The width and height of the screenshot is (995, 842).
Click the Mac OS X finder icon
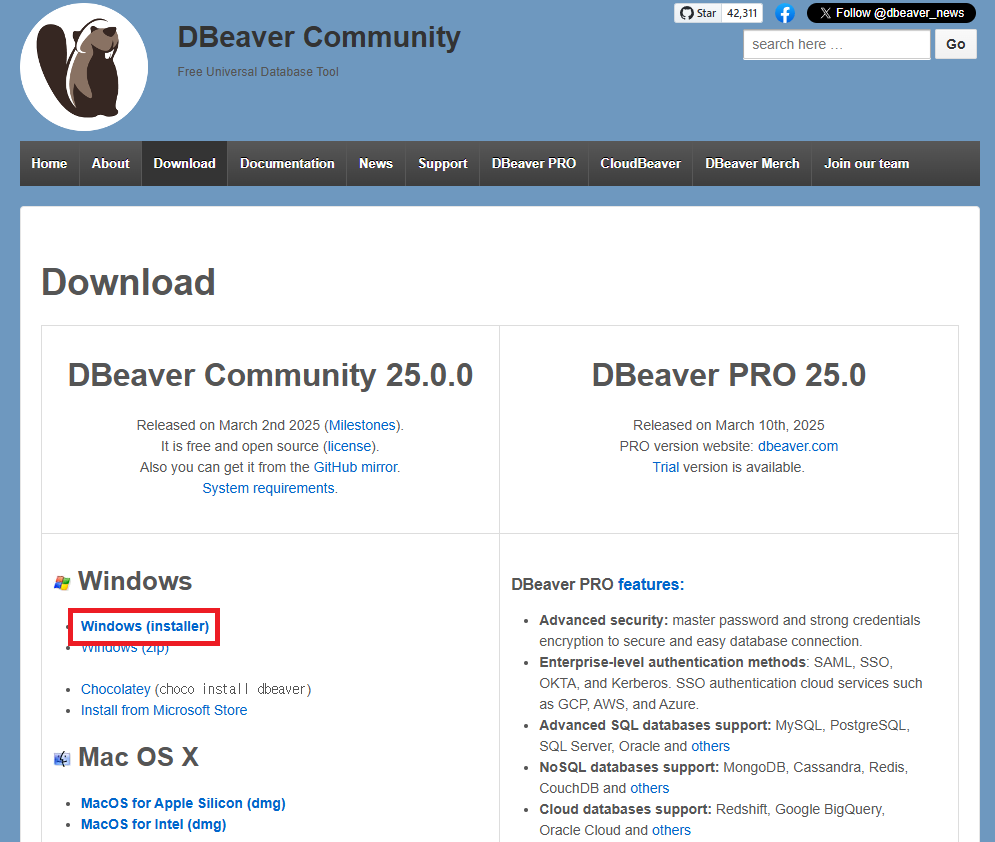(62, 758)
